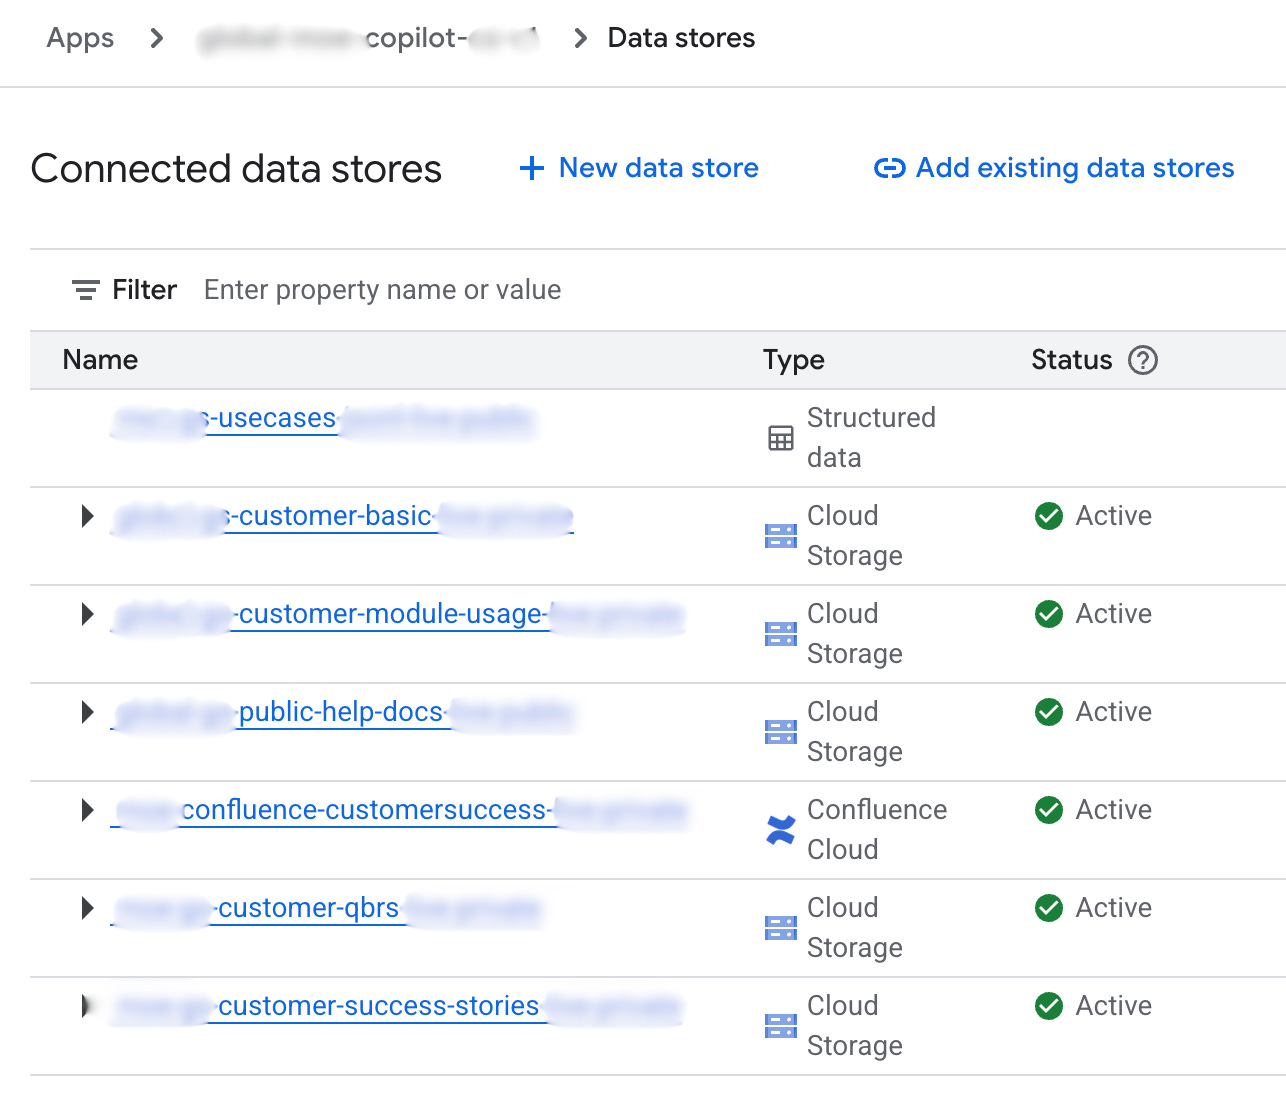
Task: Expand the customer-module-usage row
Action: pos(88,614)
